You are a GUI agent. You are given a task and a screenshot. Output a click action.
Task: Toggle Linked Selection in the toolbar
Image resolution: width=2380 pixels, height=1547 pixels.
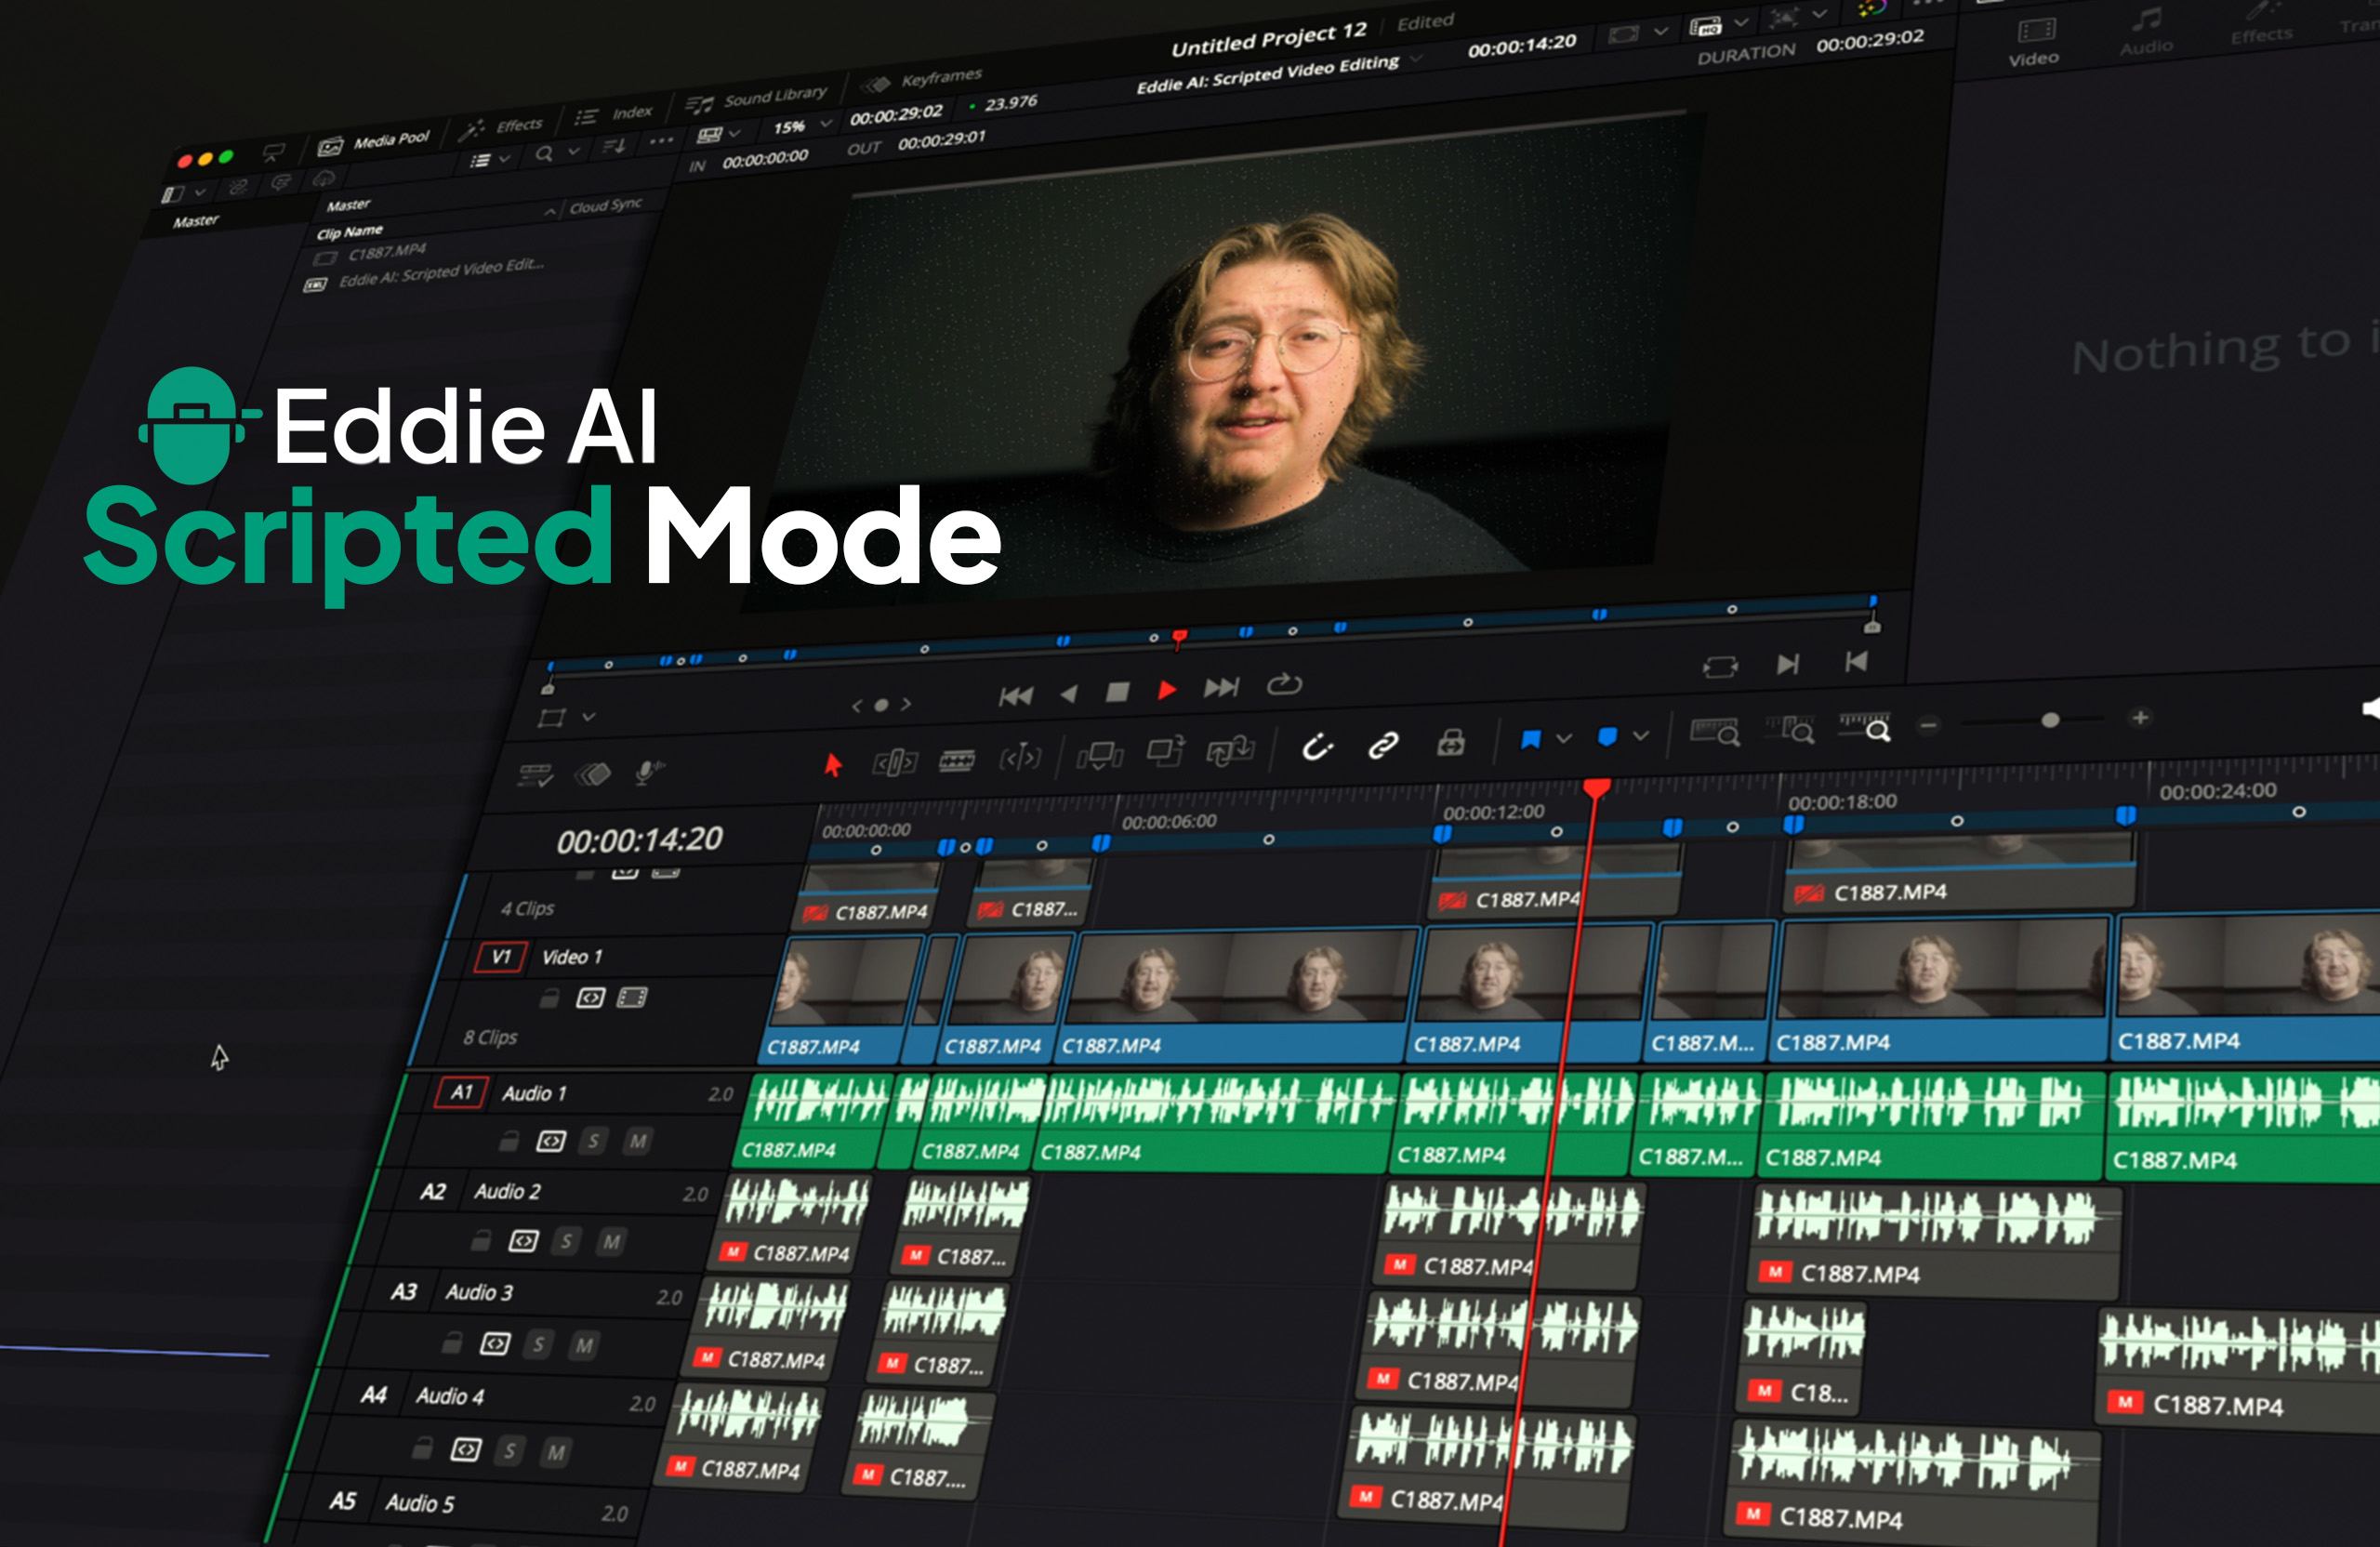[1384, 745]
